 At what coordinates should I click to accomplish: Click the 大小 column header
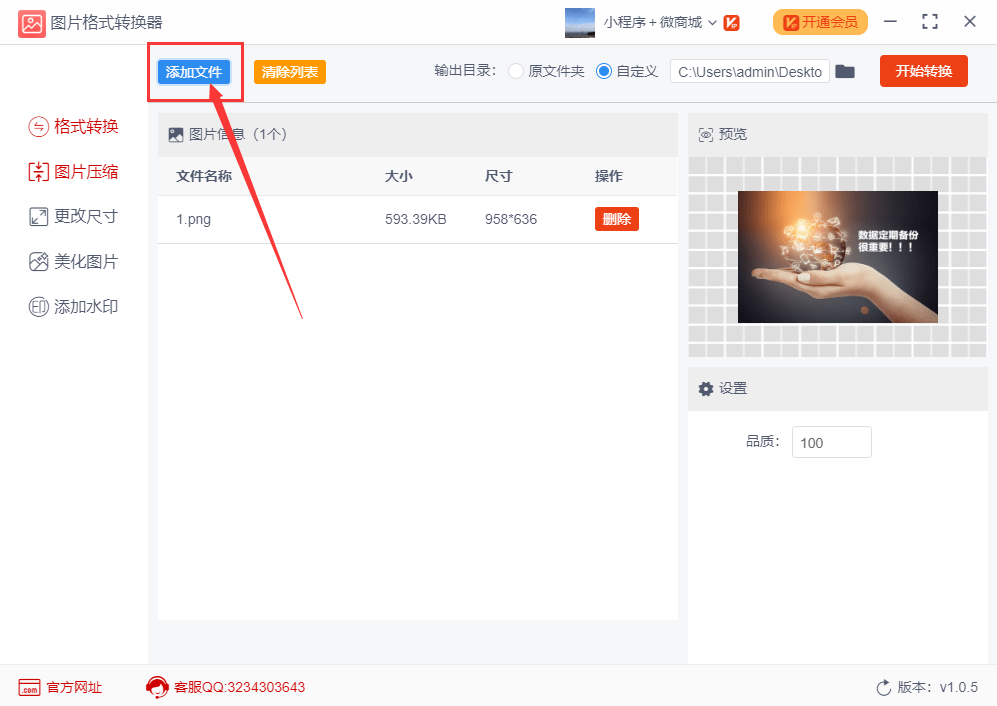point(399,176)
